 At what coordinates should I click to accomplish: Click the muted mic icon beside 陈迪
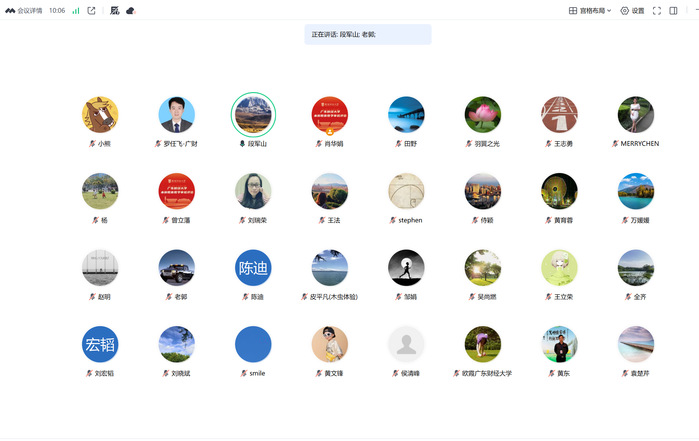244,297
